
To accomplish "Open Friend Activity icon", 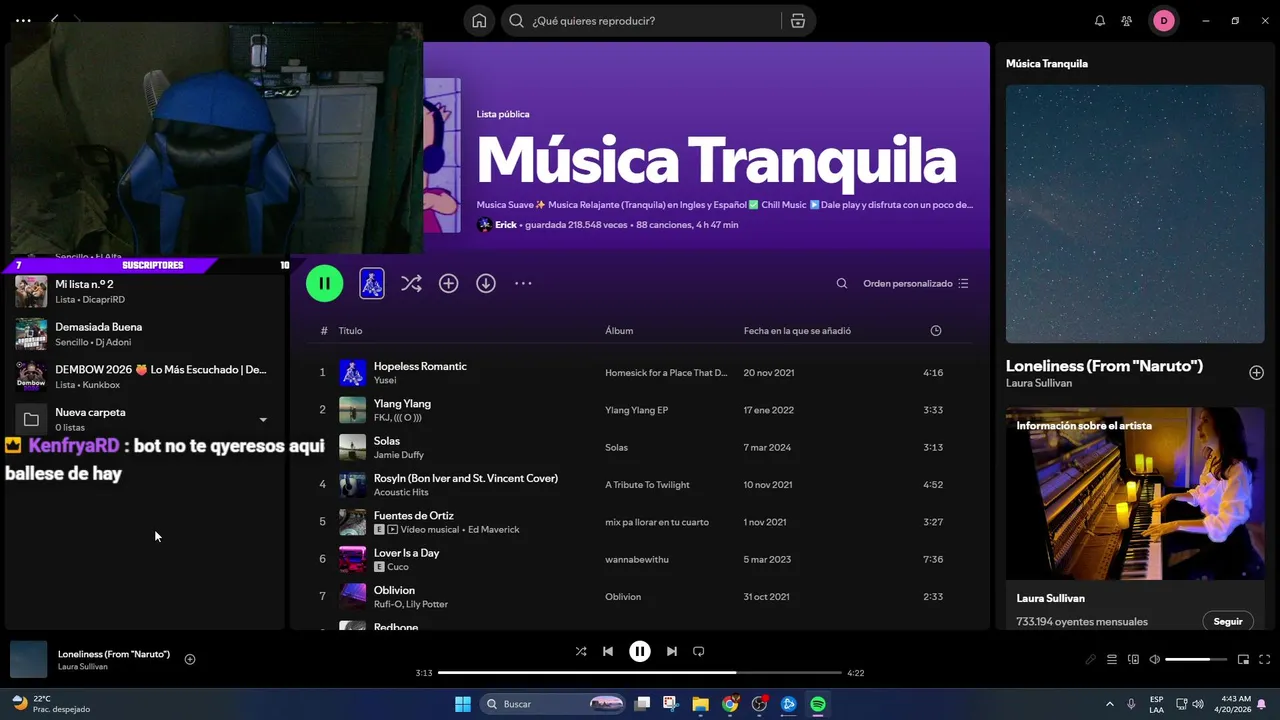I will tap(1127, 21).
